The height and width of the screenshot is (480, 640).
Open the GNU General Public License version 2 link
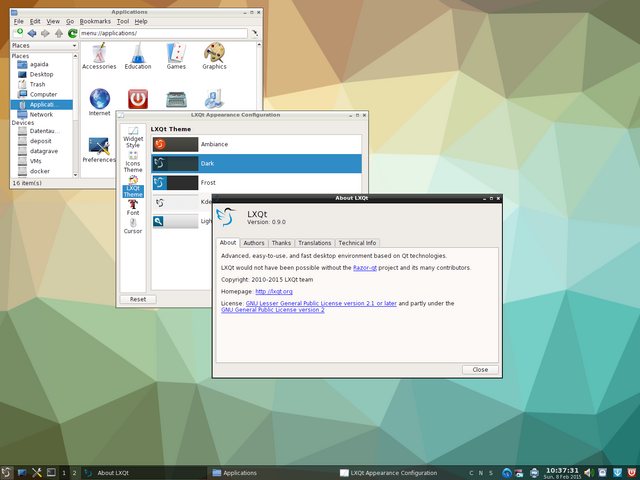[273, 310]
